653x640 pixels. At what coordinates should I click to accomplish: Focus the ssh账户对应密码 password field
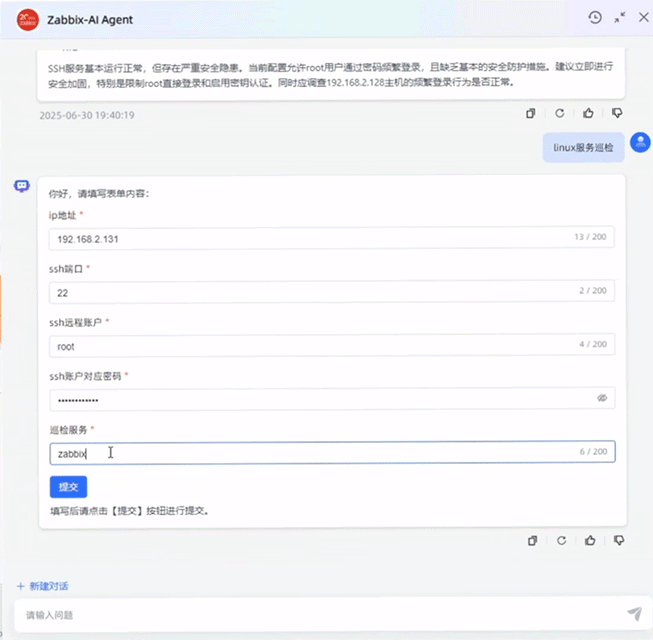(331, 399)
